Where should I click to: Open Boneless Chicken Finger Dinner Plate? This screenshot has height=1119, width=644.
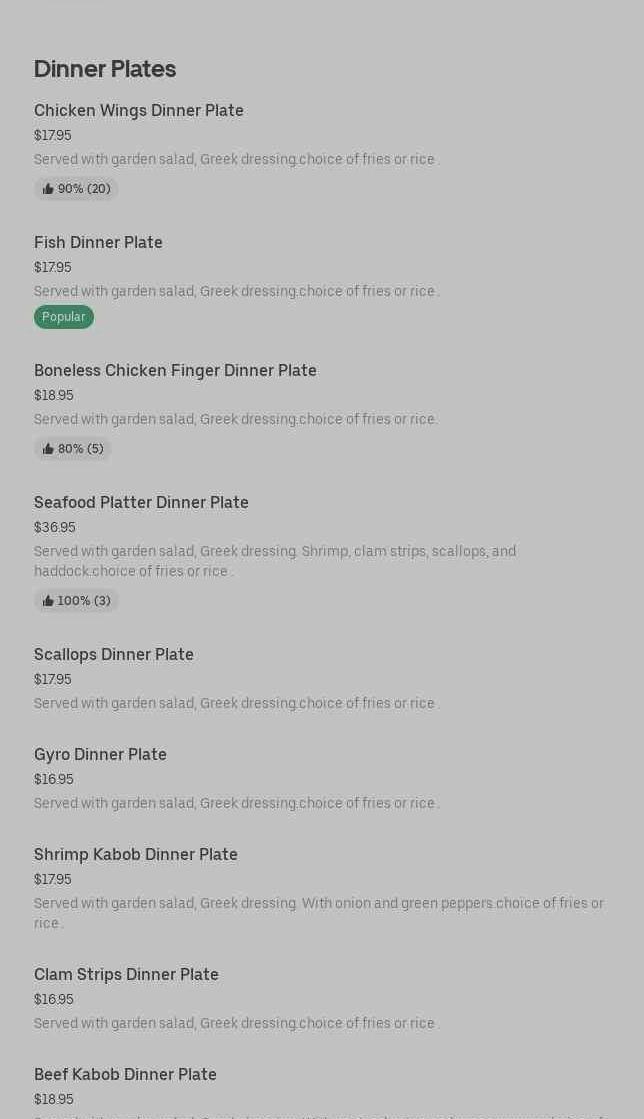(x=175, y=370)
